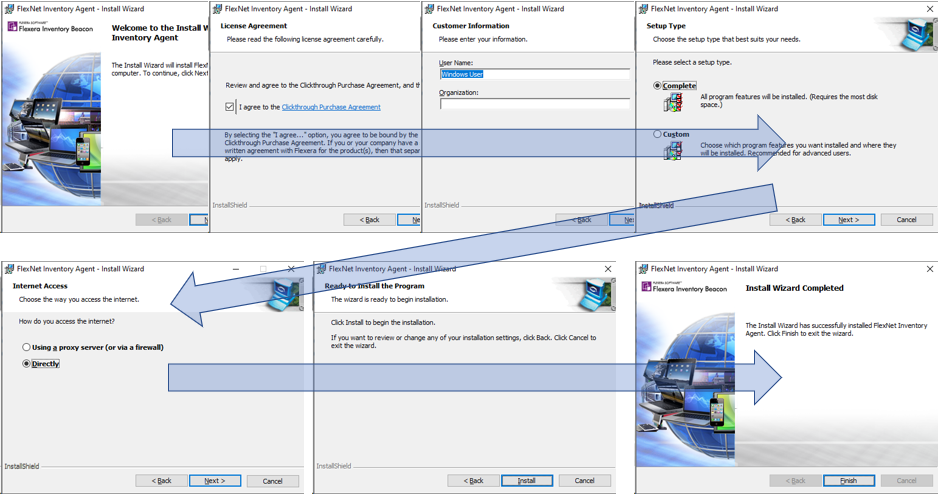Click the Ready to Install title bar icon
The width and height of the screenshot is (940, 494).
(x=321, y=269)
